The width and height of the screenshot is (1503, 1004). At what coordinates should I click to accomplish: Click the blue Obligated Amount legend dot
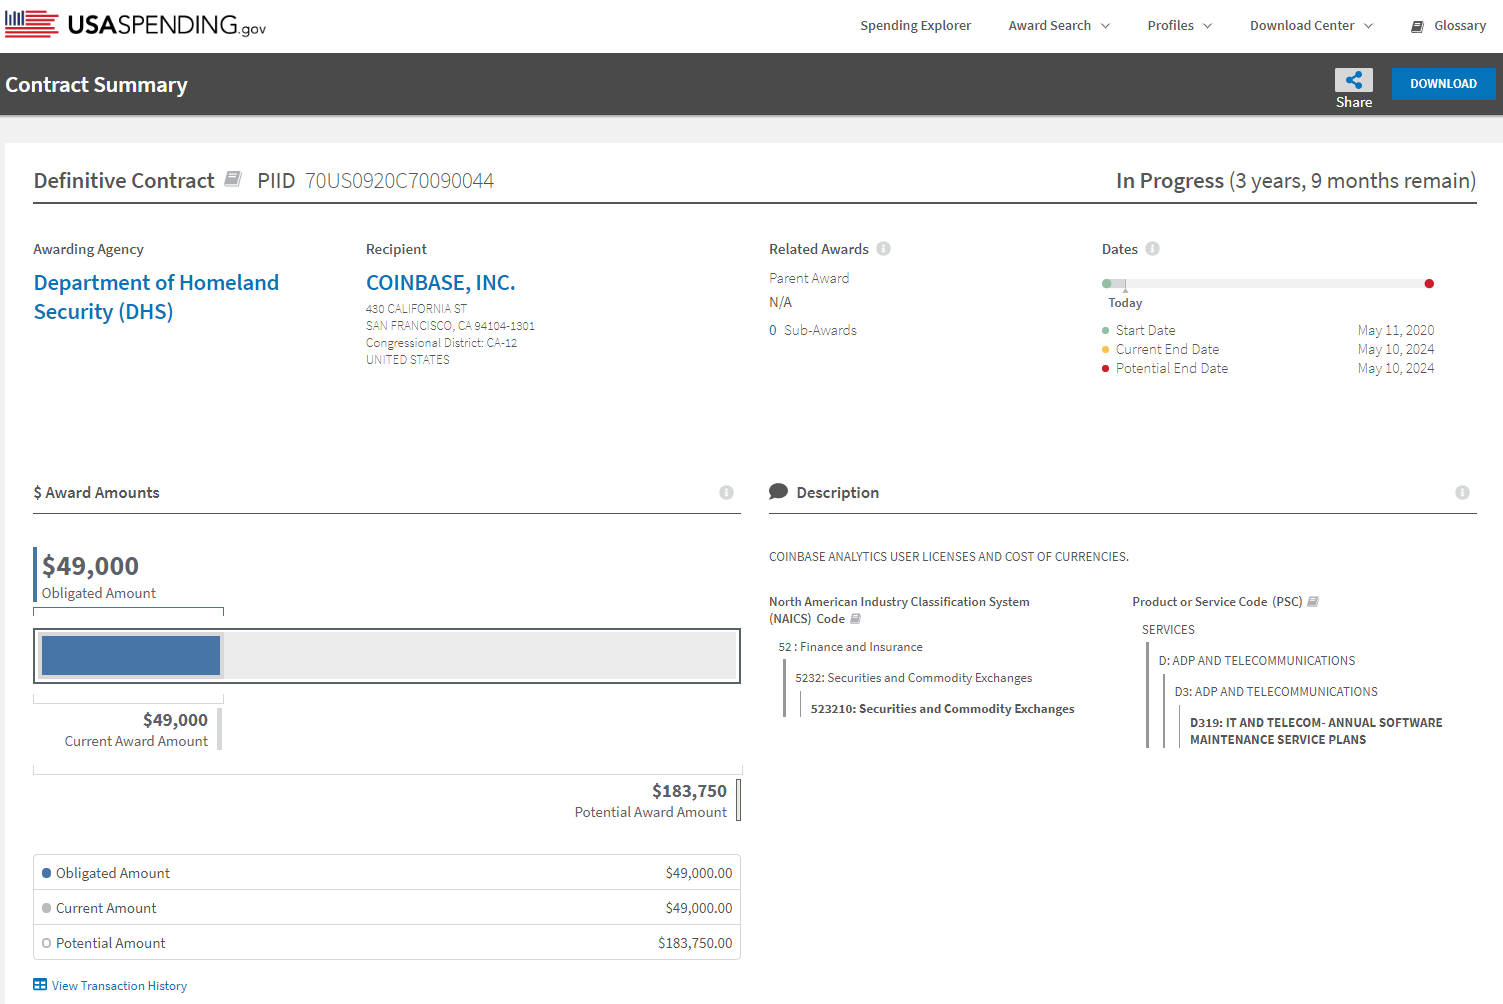click(x=46, y=873)
